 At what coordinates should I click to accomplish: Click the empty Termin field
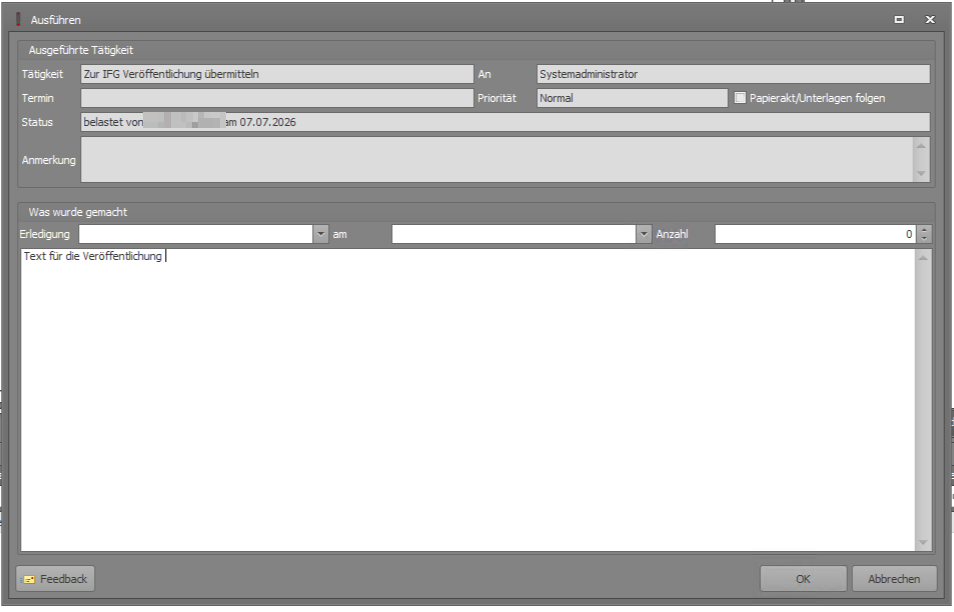[277, 98]
